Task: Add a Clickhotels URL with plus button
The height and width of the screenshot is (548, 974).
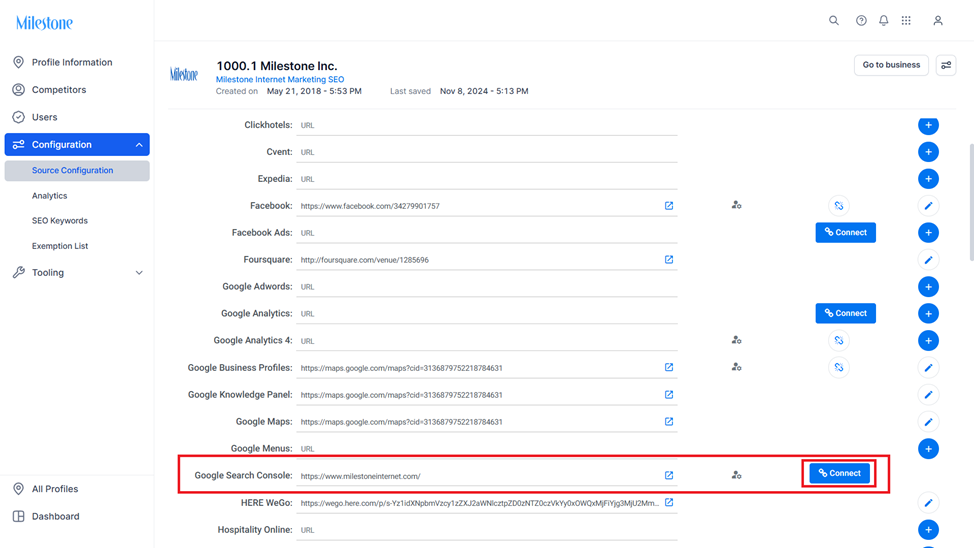Action: pyautogui.click(x=928, y=125)
